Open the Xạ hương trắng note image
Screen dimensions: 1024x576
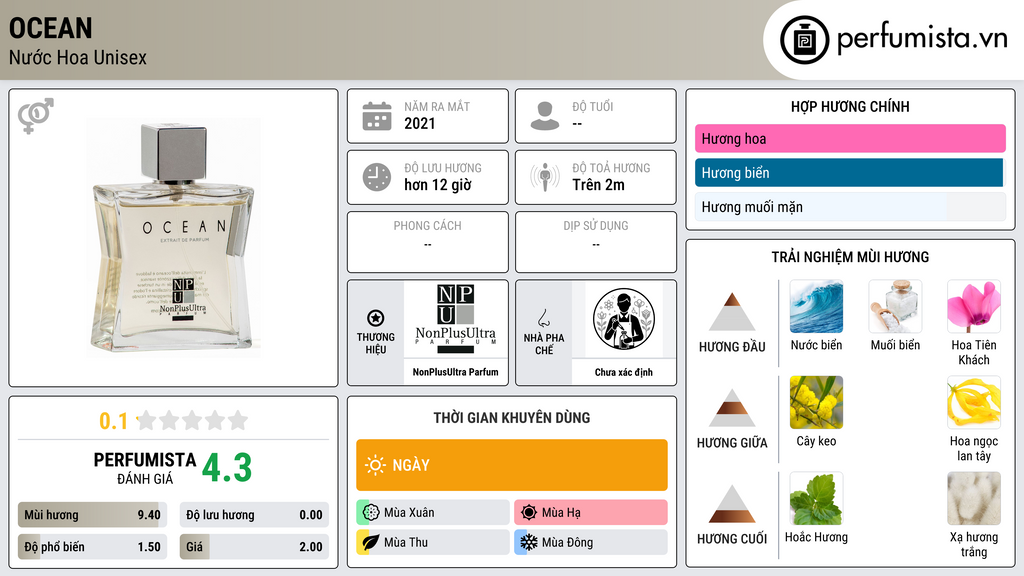pyautogui.click(x=974, y=498)
